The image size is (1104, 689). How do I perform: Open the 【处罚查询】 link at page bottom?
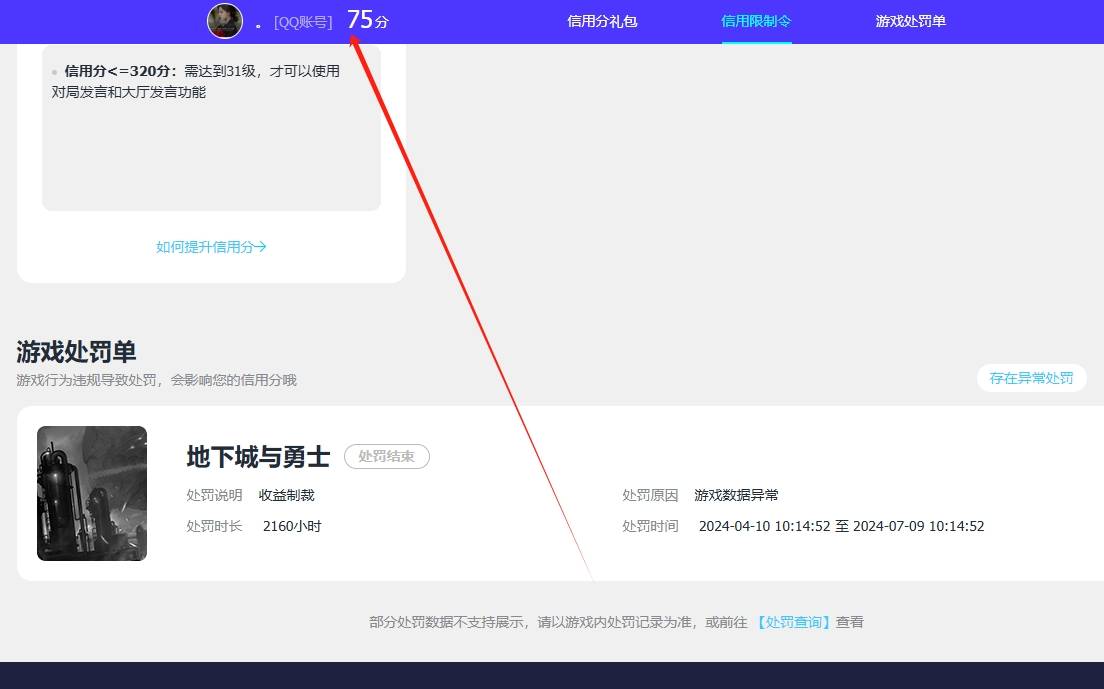[x=793, y=621]
